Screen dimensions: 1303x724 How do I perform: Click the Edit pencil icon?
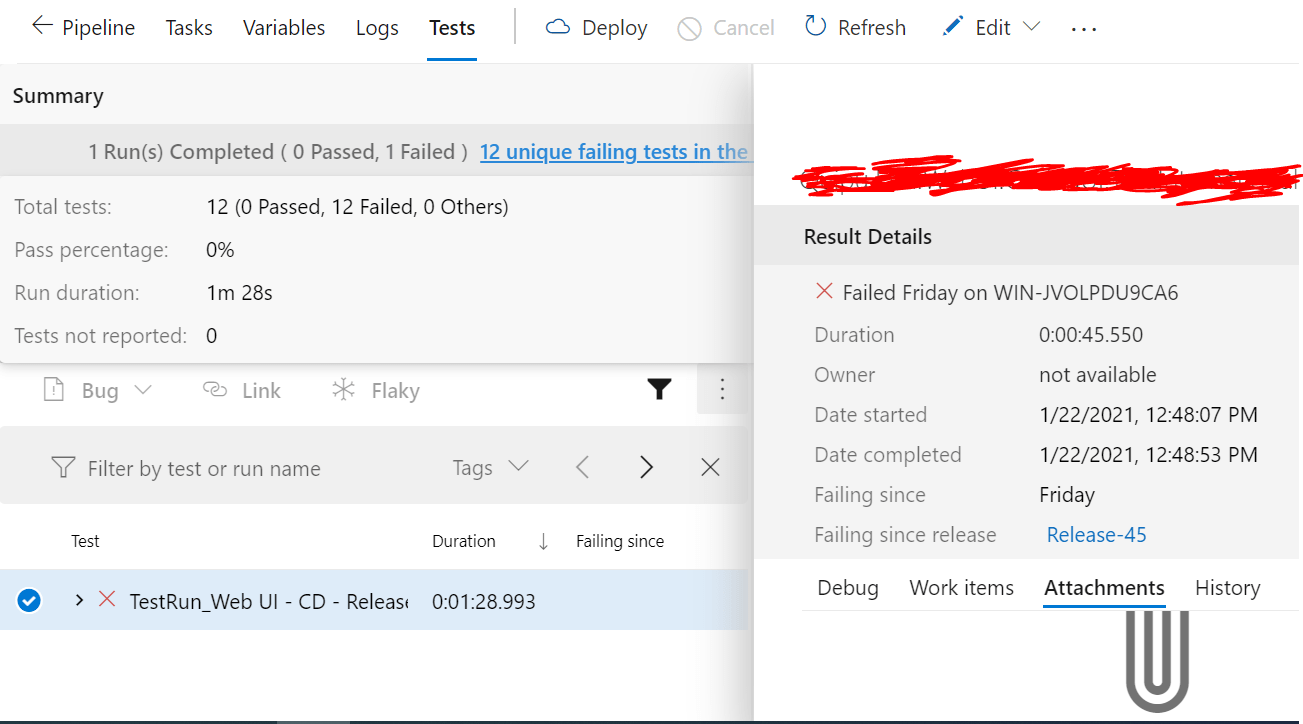pyautogui.click(x=951, y=27)
